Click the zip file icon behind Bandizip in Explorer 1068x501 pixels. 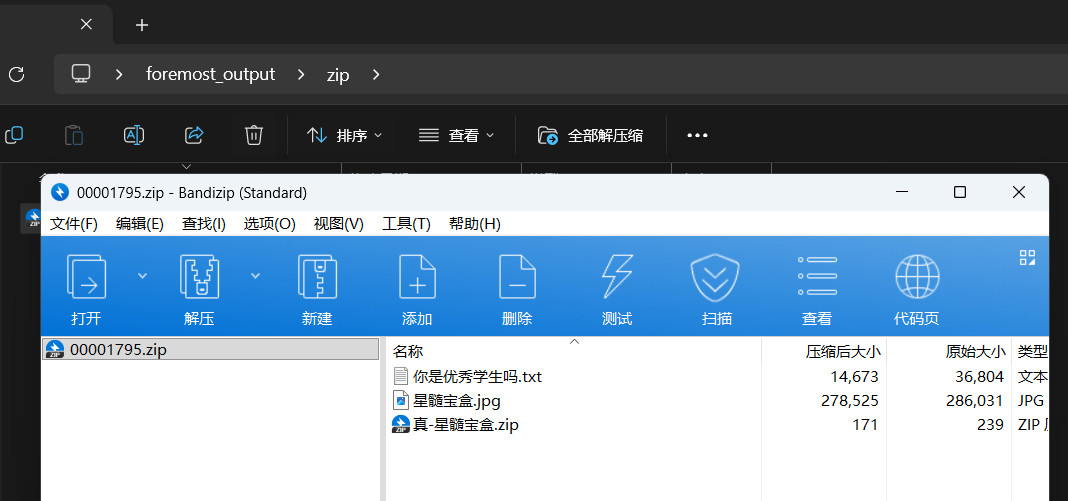[x=32, y=218]
